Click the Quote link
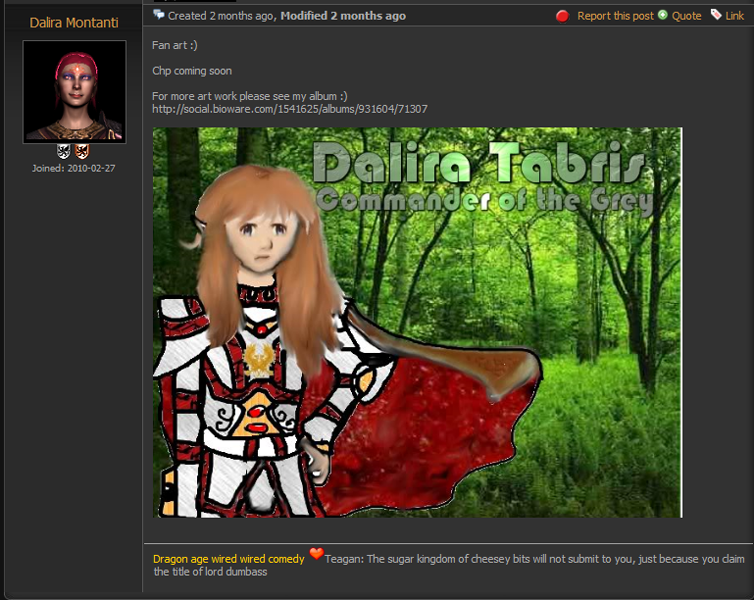754x600 pixels. tap(686, 16)
